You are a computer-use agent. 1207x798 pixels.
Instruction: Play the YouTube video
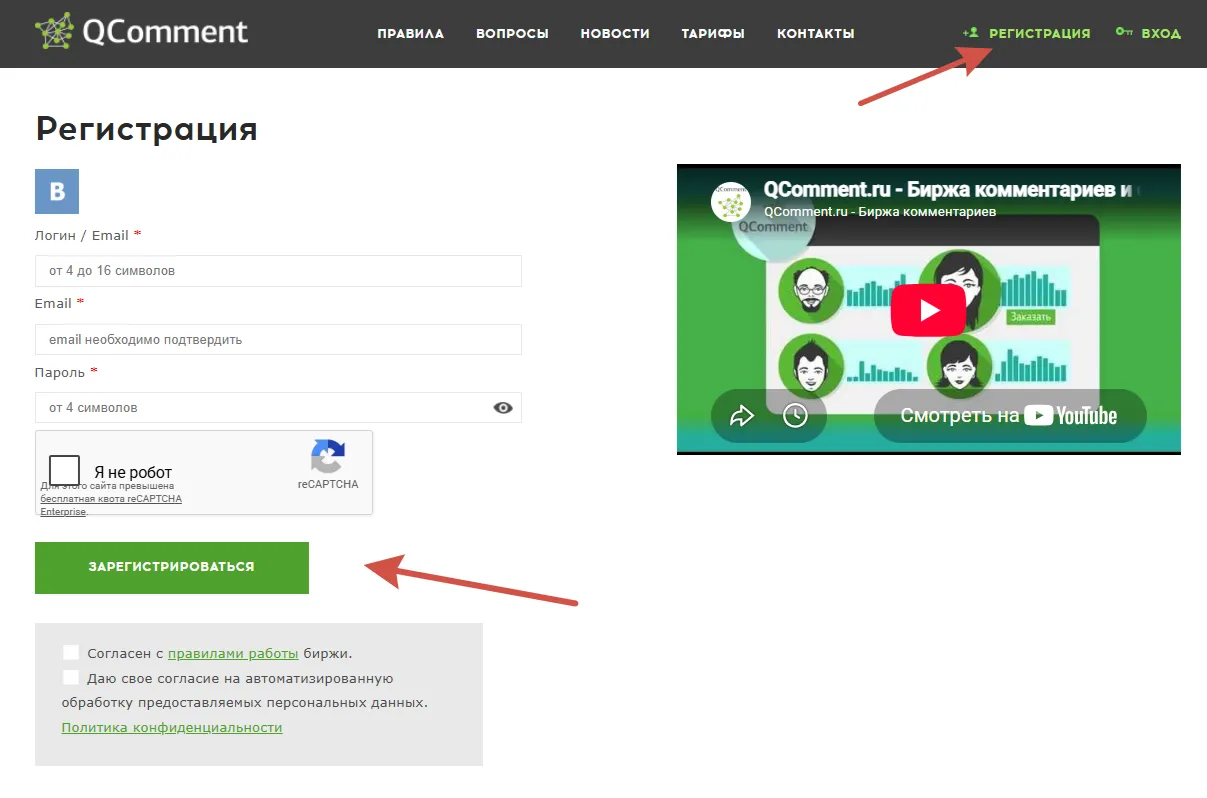[x=928, y=310]
